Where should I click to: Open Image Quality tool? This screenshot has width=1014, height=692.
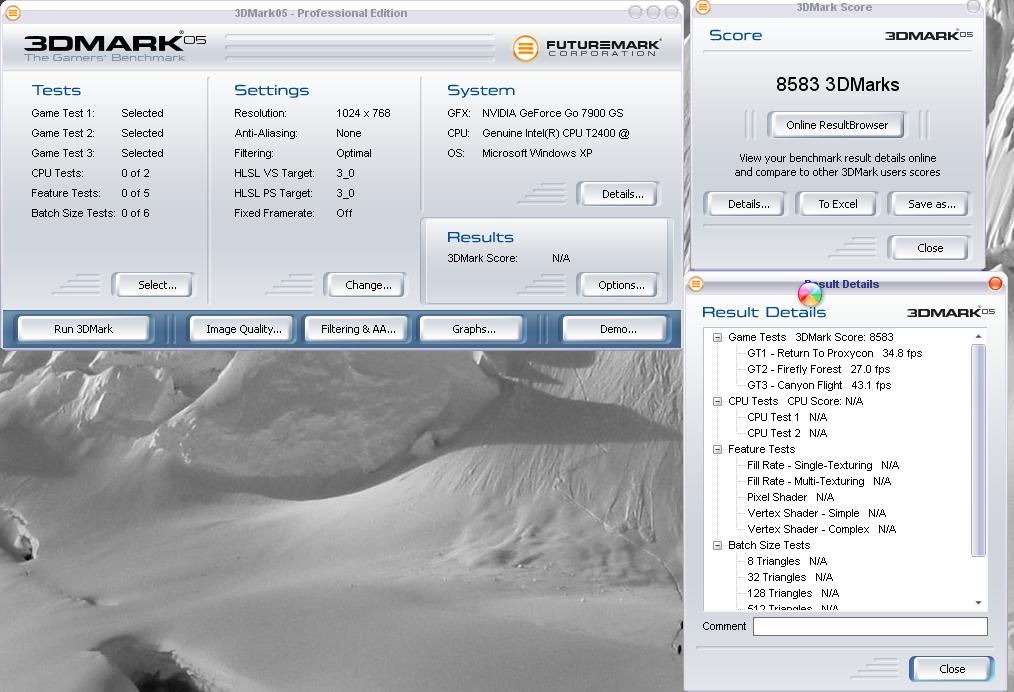(x=244, y=329)
